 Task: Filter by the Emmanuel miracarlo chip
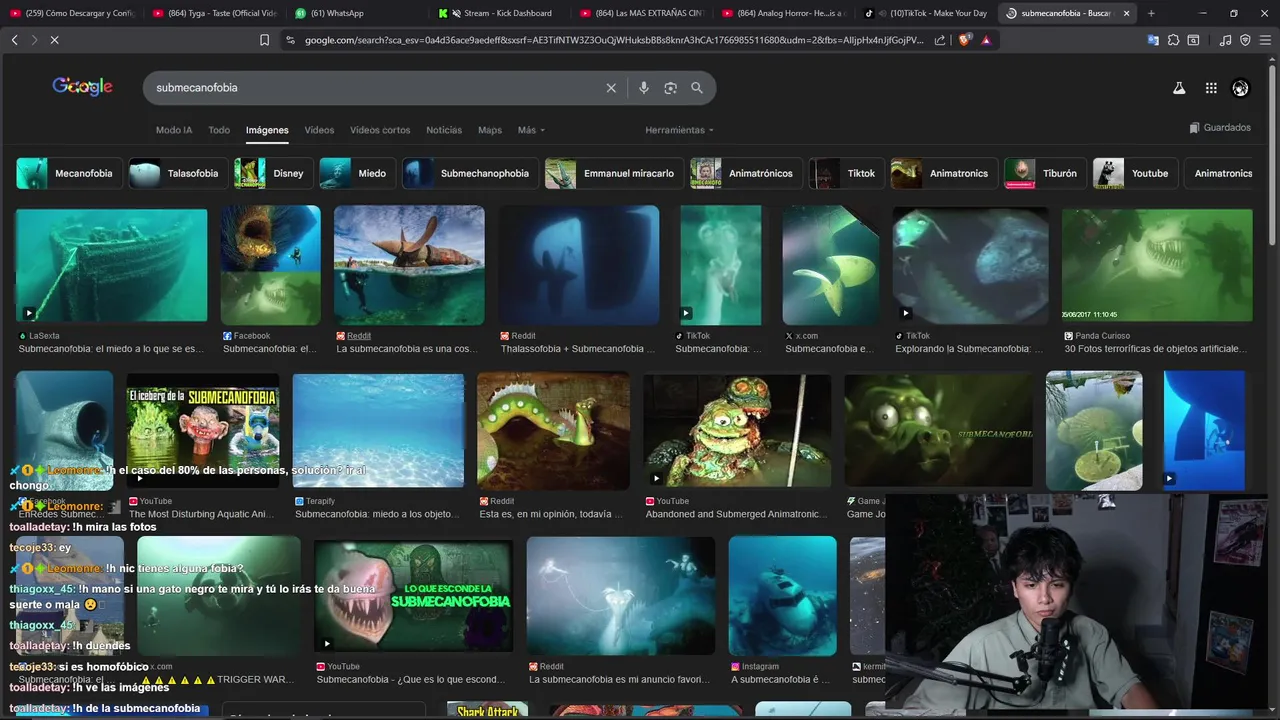[x=614, y=173]
